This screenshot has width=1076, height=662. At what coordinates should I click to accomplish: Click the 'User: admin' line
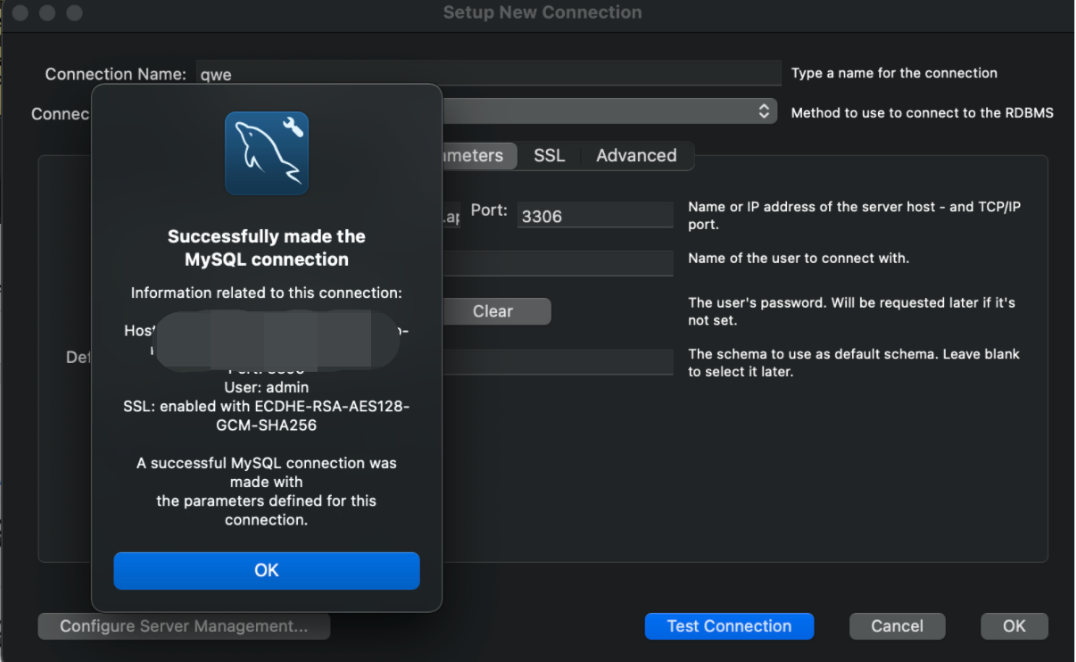(266, 388)
